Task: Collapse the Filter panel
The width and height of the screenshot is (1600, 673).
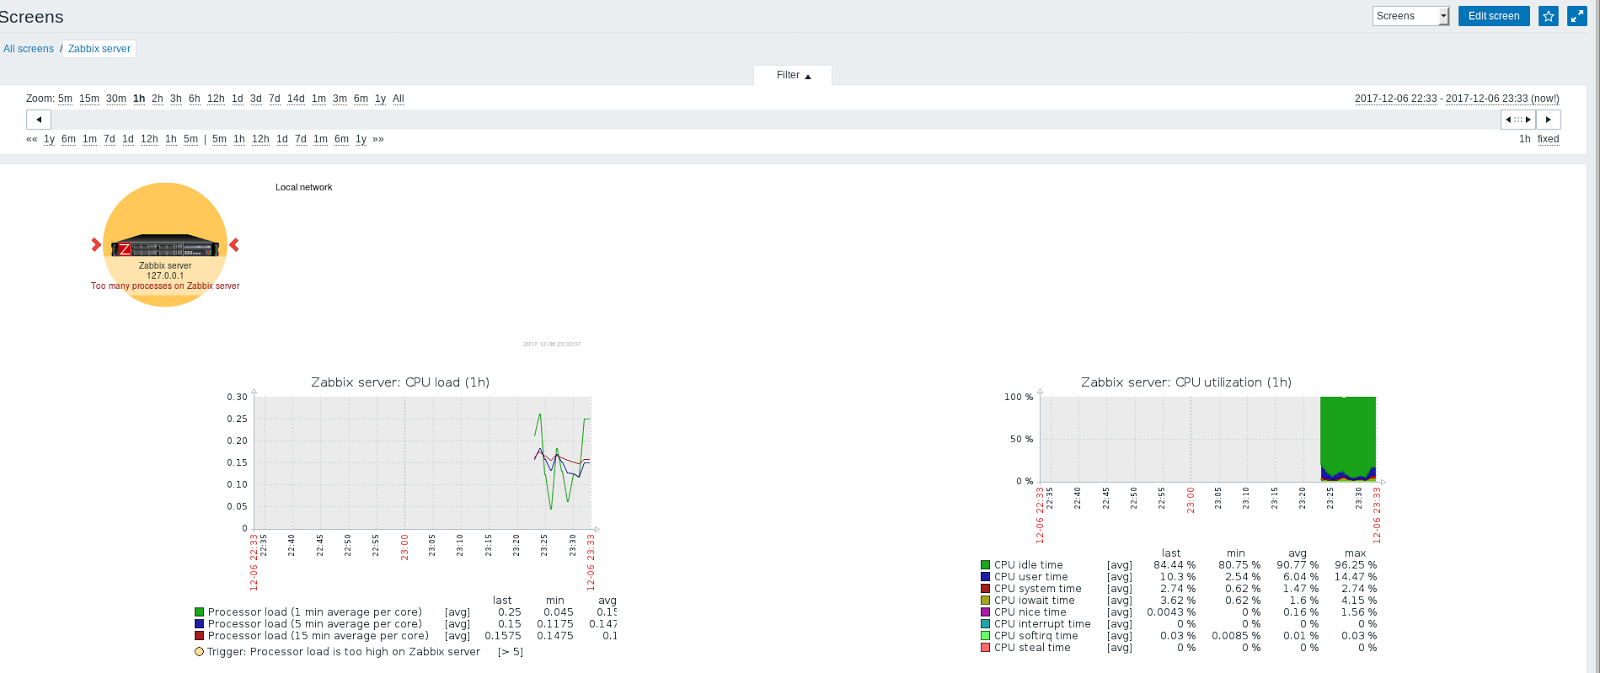Action: [x=793, y=75]
